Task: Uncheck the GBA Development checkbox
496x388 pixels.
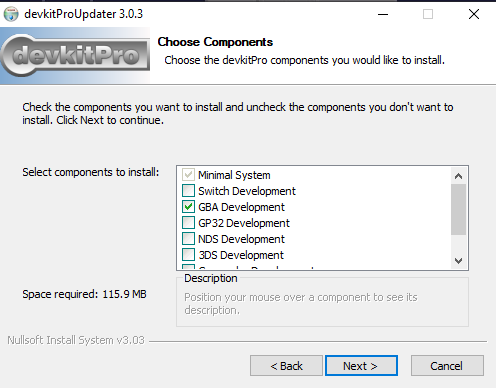Action: coord(188,207)
